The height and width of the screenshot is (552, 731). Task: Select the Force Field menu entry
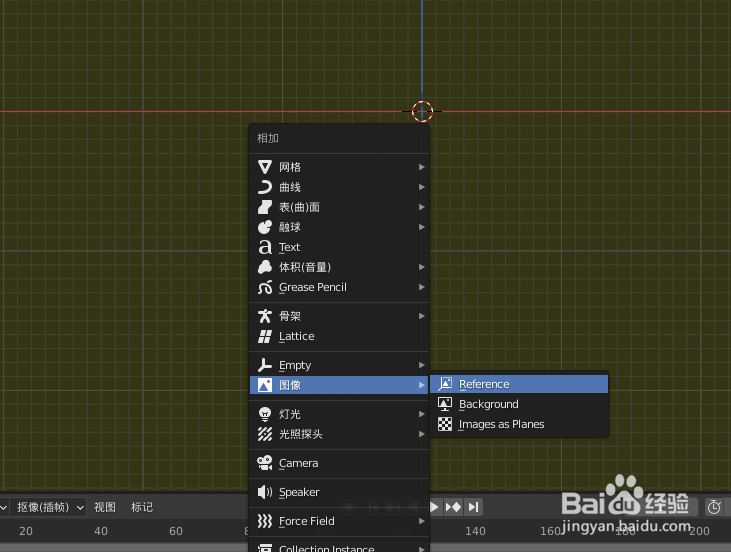pos(339,521)
